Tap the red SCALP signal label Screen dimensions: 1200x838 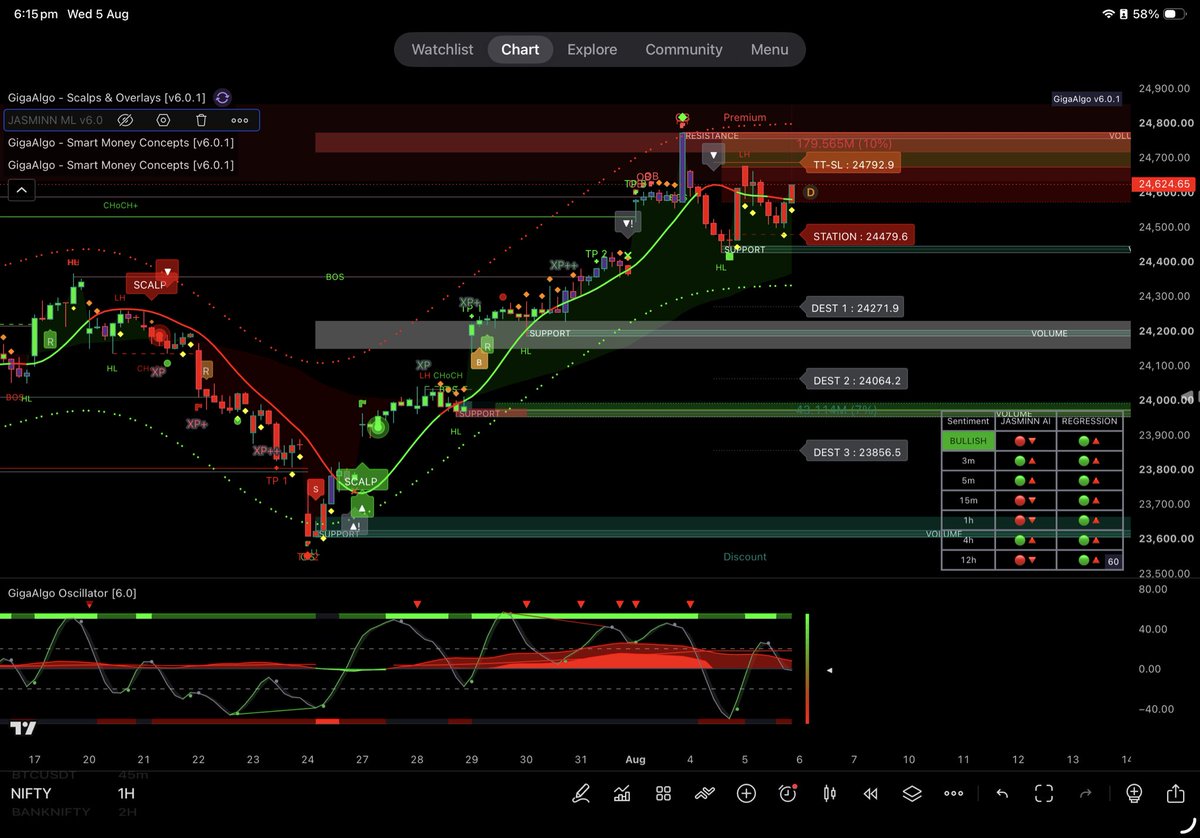[150, 285]
